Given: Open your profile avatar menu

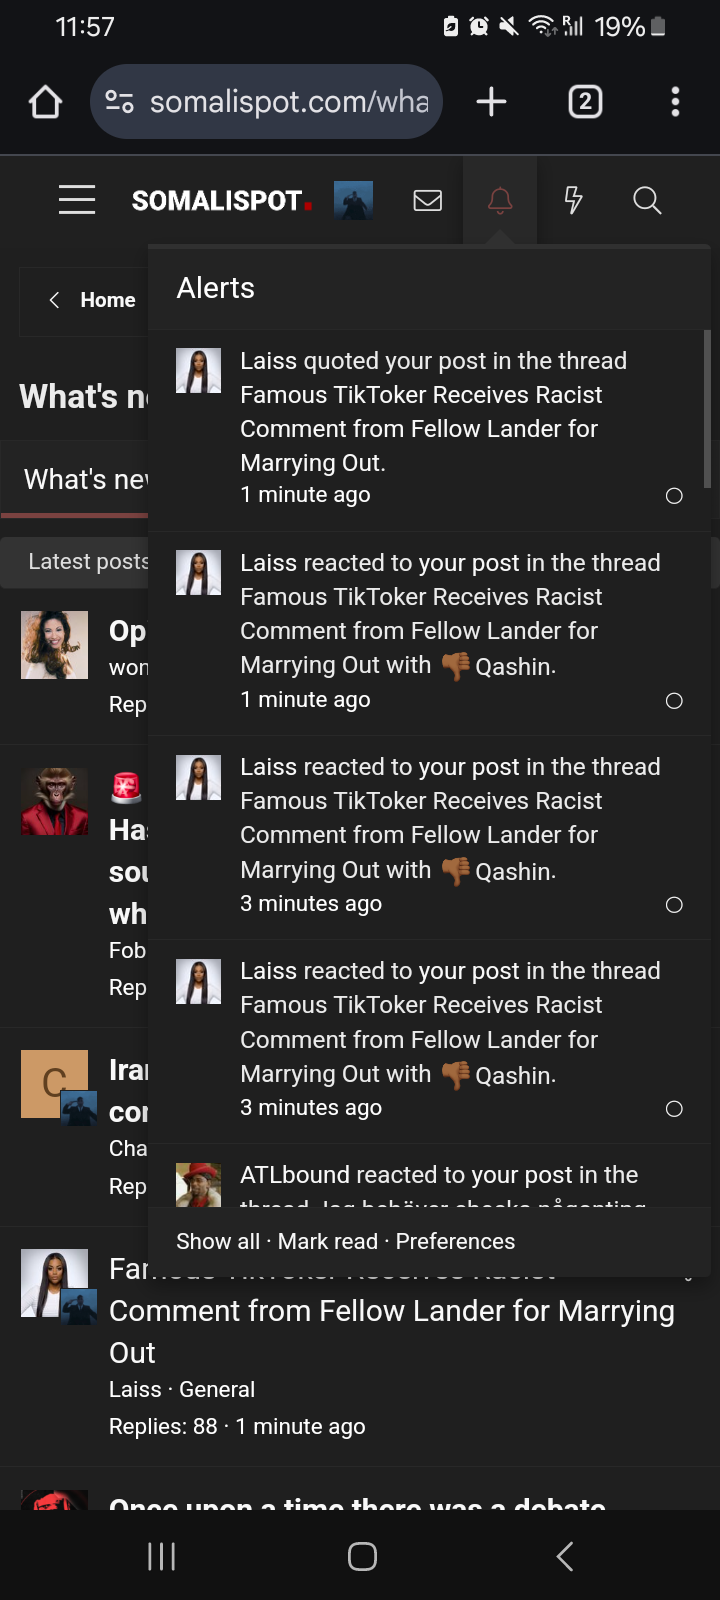Looking at the screenshot, I should click(353, 201).
